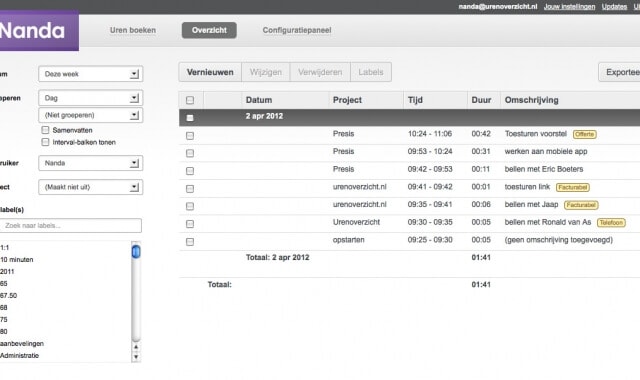640x380 pixels.
Task: Click the Verwijderen button
Action: (x=320, y=72)
